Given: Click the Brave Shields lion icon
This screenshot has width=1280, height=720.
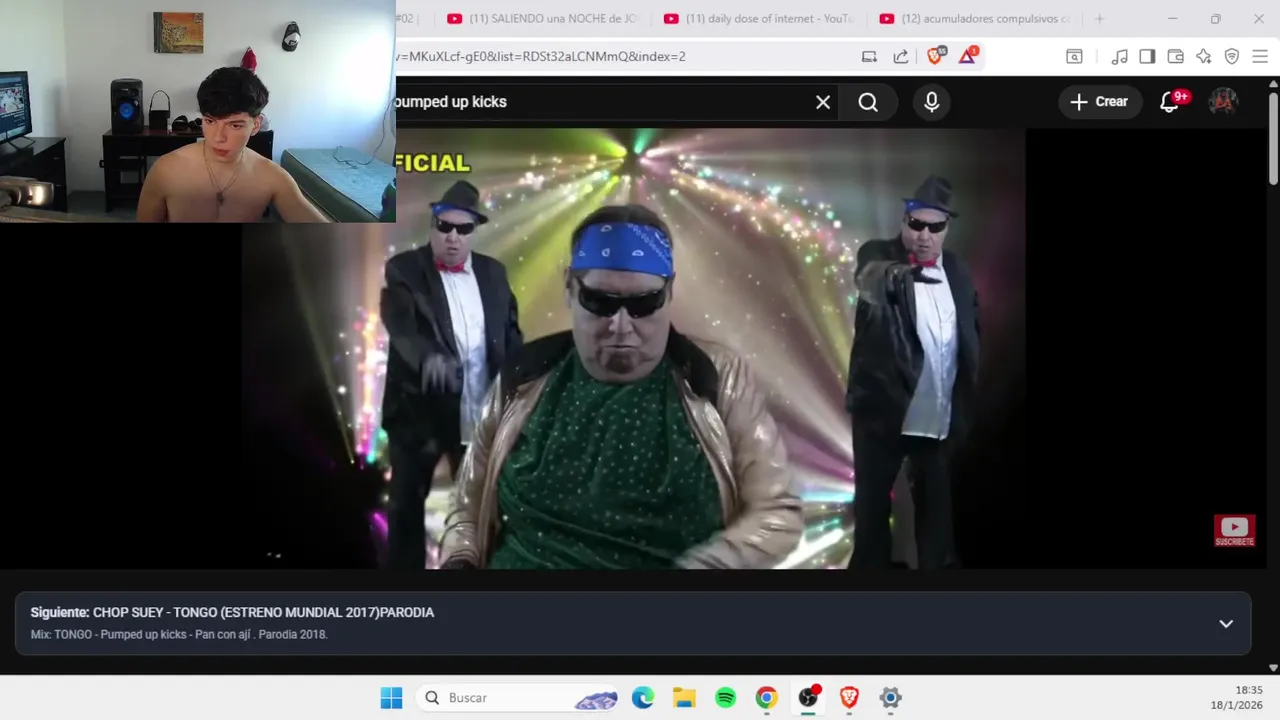Looking at the screenshot, I should [x=935, y=56].
